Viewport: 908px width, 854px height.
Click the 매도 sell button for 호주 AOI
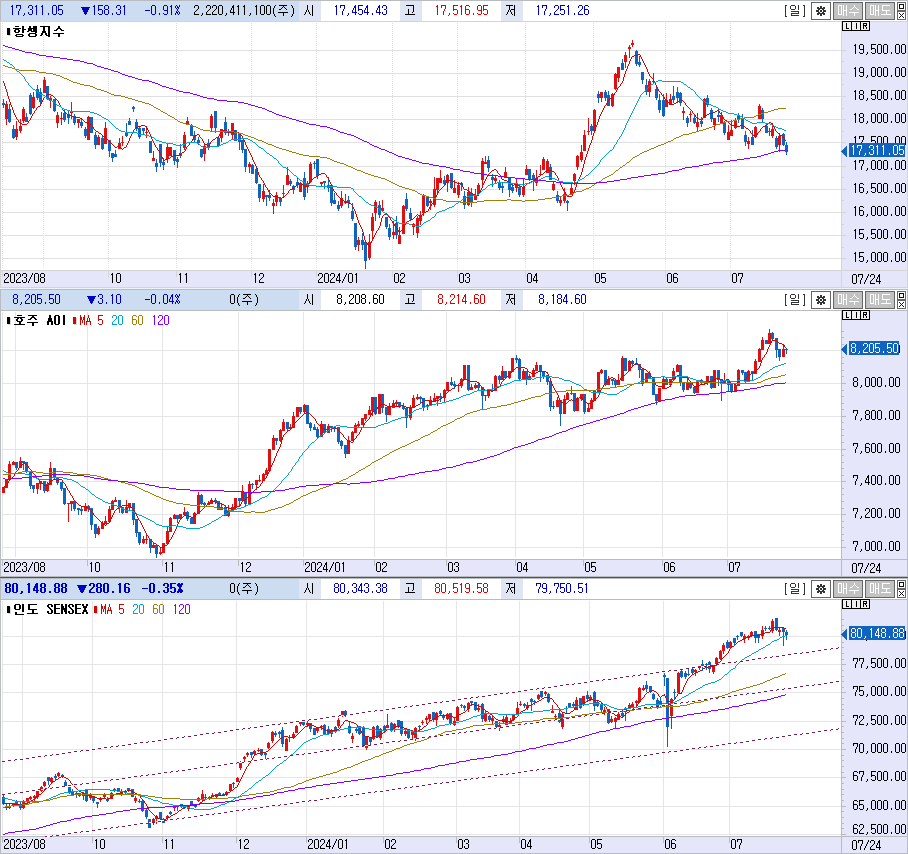point(880,299)
